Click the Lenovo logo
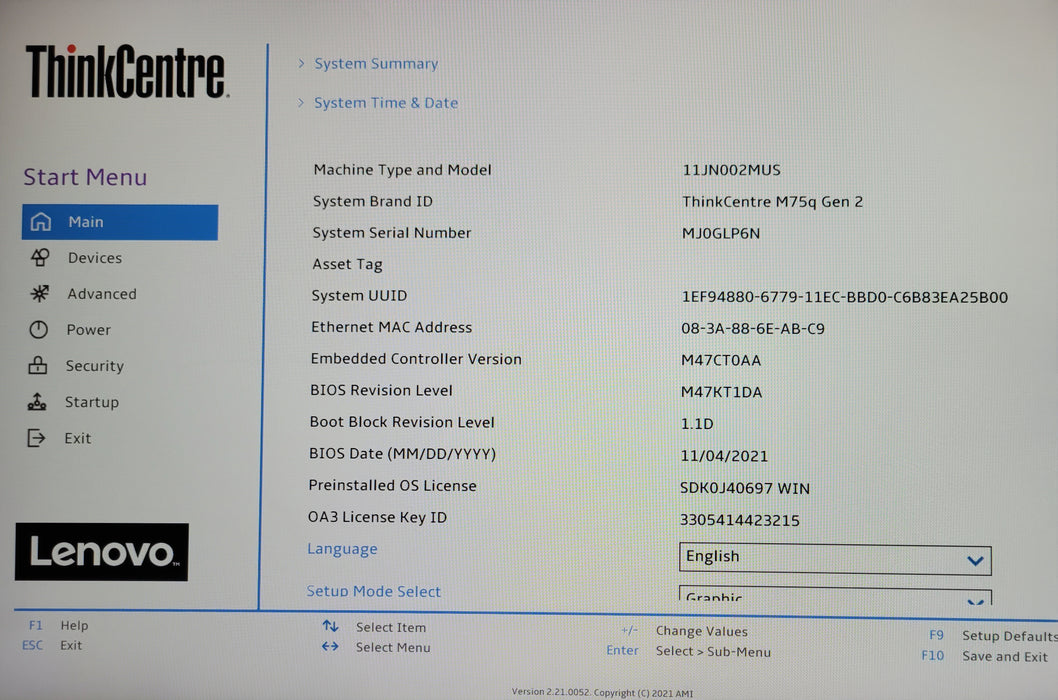This screenshot has width=1058, height=700. (x=102, y=551)
